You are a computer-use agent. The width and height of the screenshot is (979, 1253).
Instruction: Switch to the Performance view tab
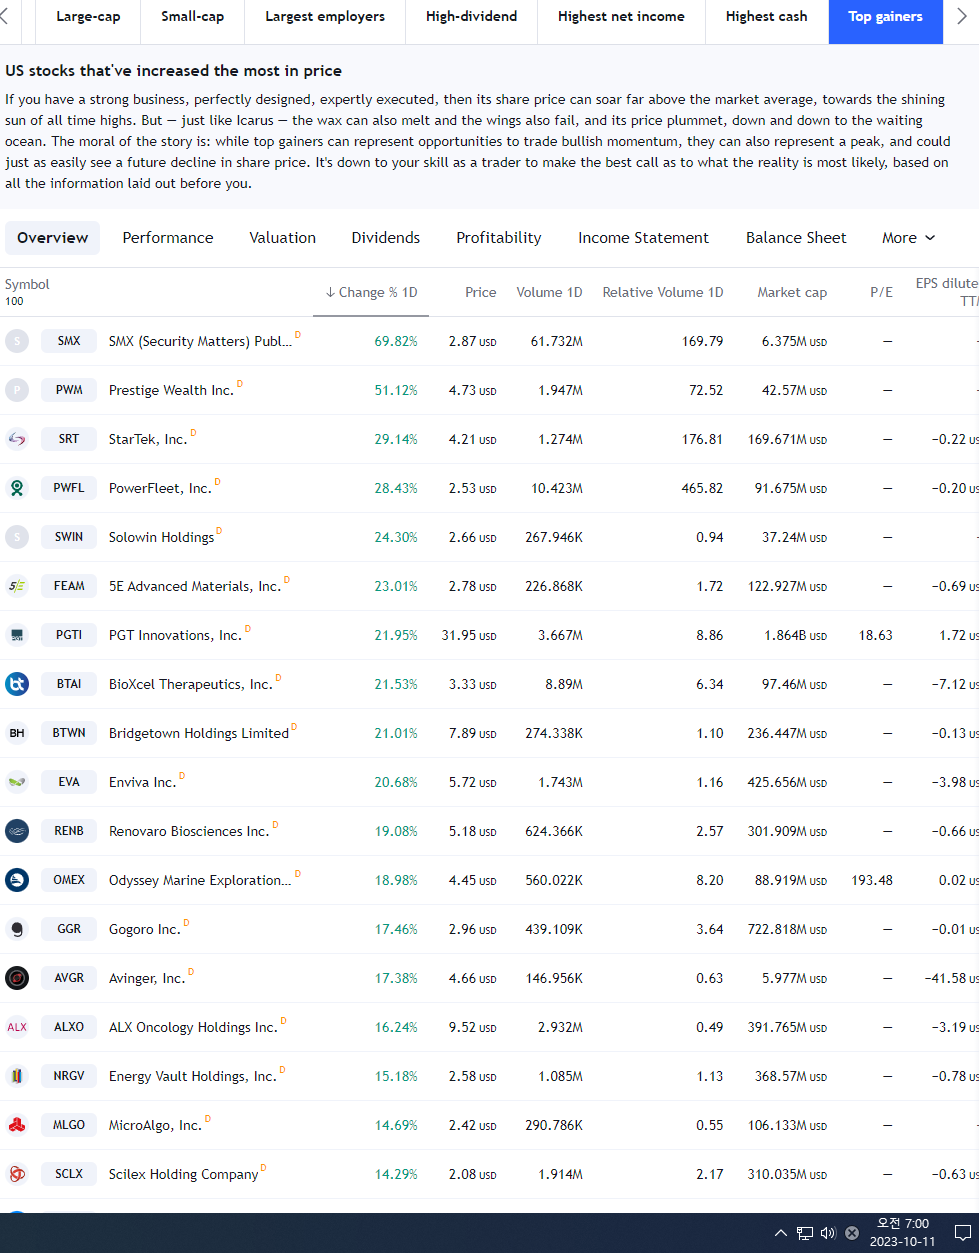pos(168,238)
